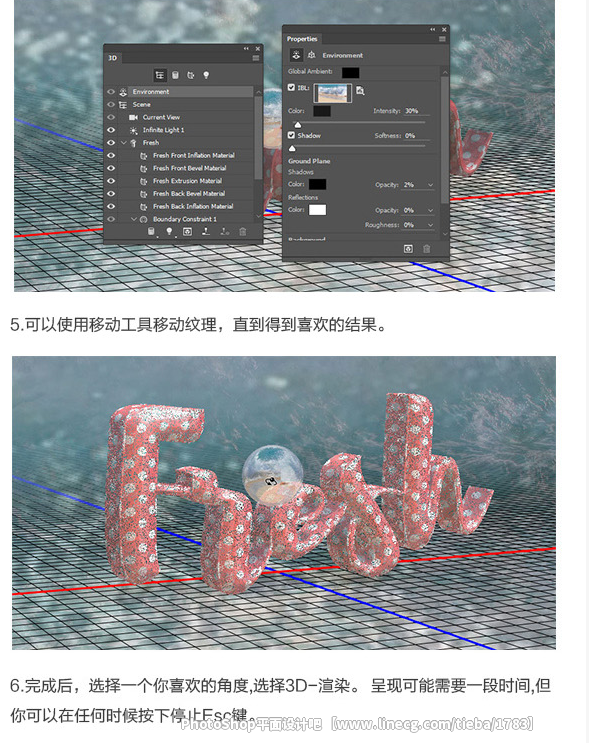Hide Fresh Front Bevel Material
The image size is (589, 743).
111,168
